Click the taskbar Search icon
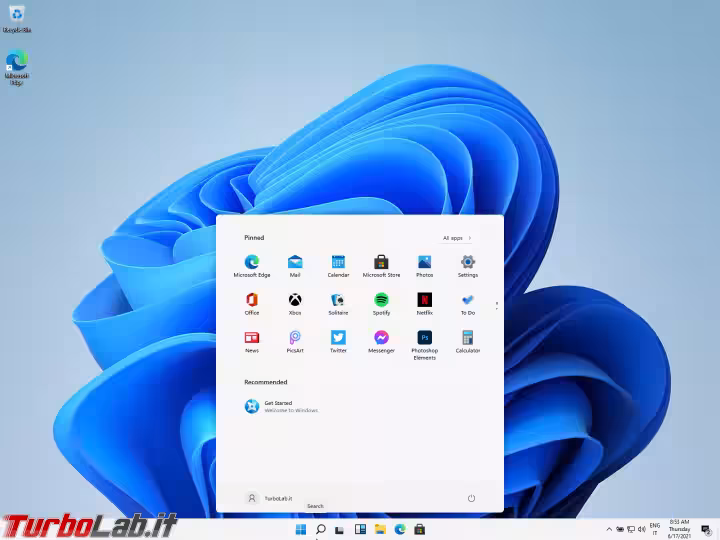Screen dimensions: 720x540 320,529
